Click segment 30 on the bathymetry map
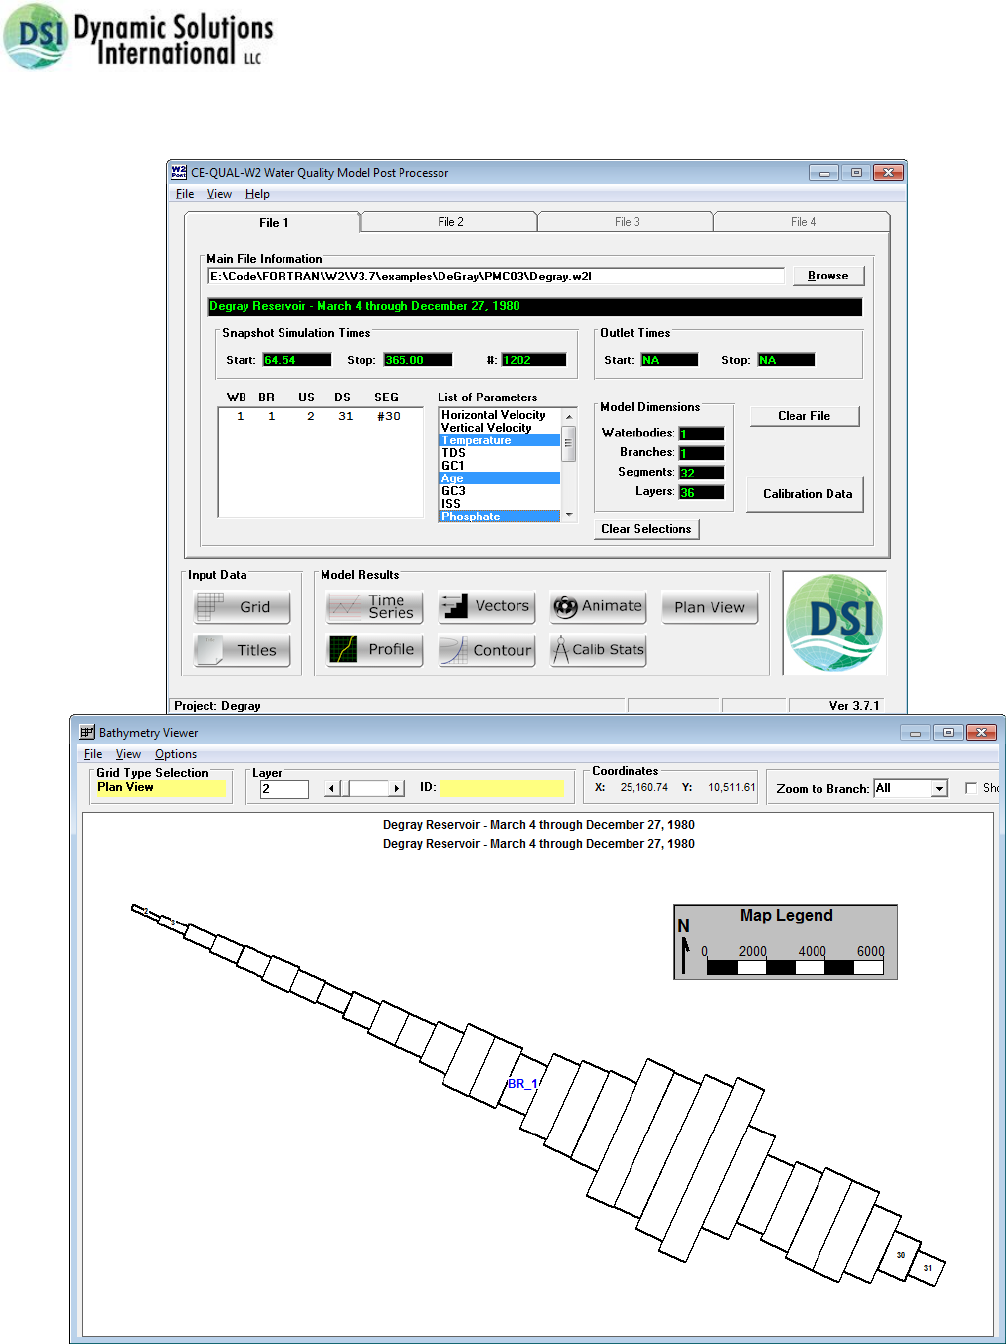Screen dimensions: 1006x1344 pos(901,1255)
